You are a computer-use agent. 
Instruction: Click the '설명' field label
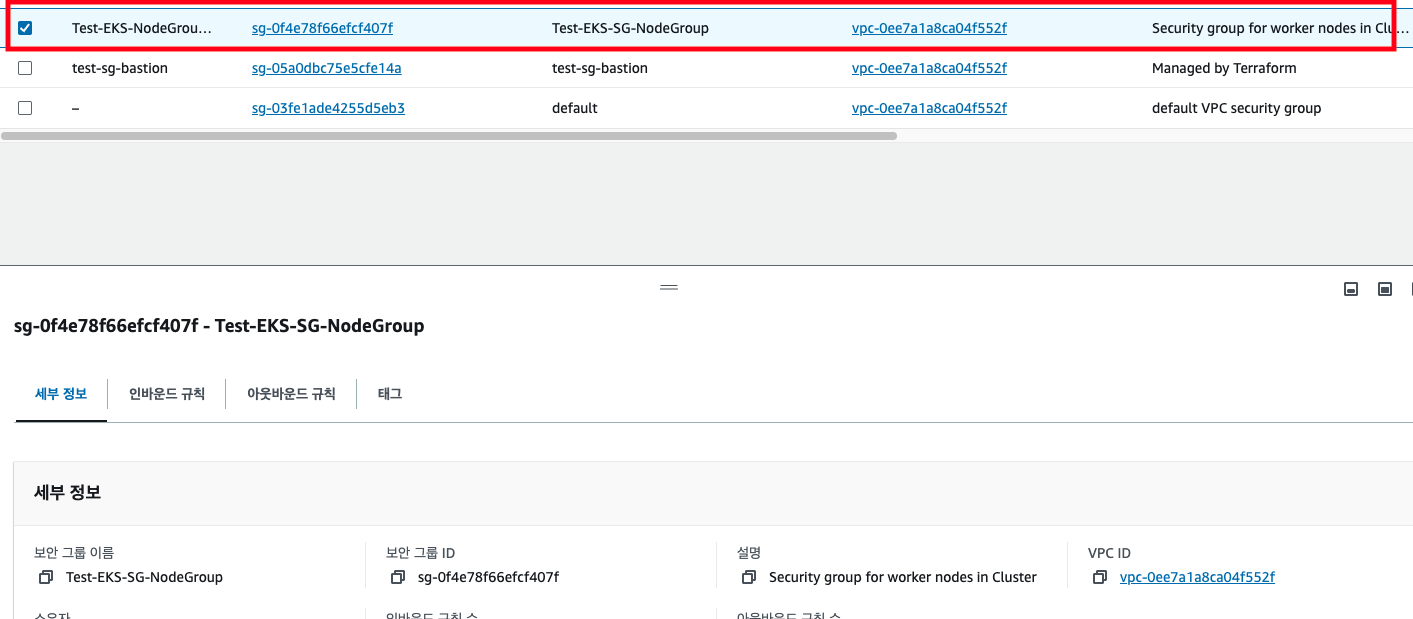pyautogui.click(x=749, y=553)
